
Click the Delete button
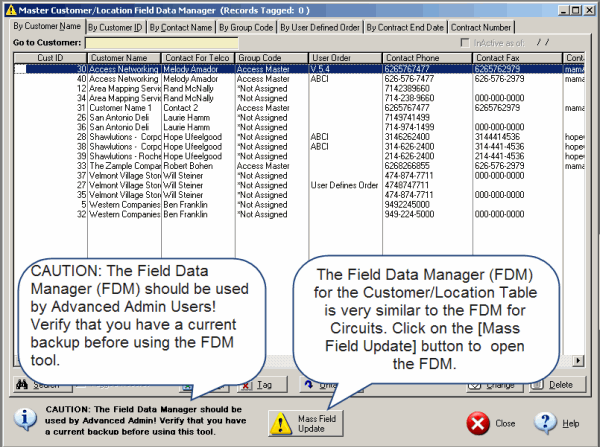pos(558,385)
